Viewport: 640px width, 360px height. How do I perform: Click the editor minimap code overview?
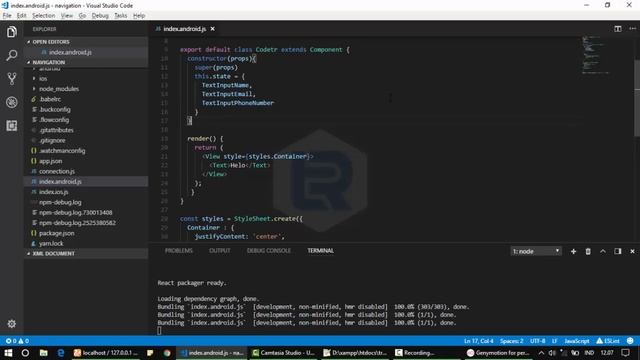coord(596,55)
